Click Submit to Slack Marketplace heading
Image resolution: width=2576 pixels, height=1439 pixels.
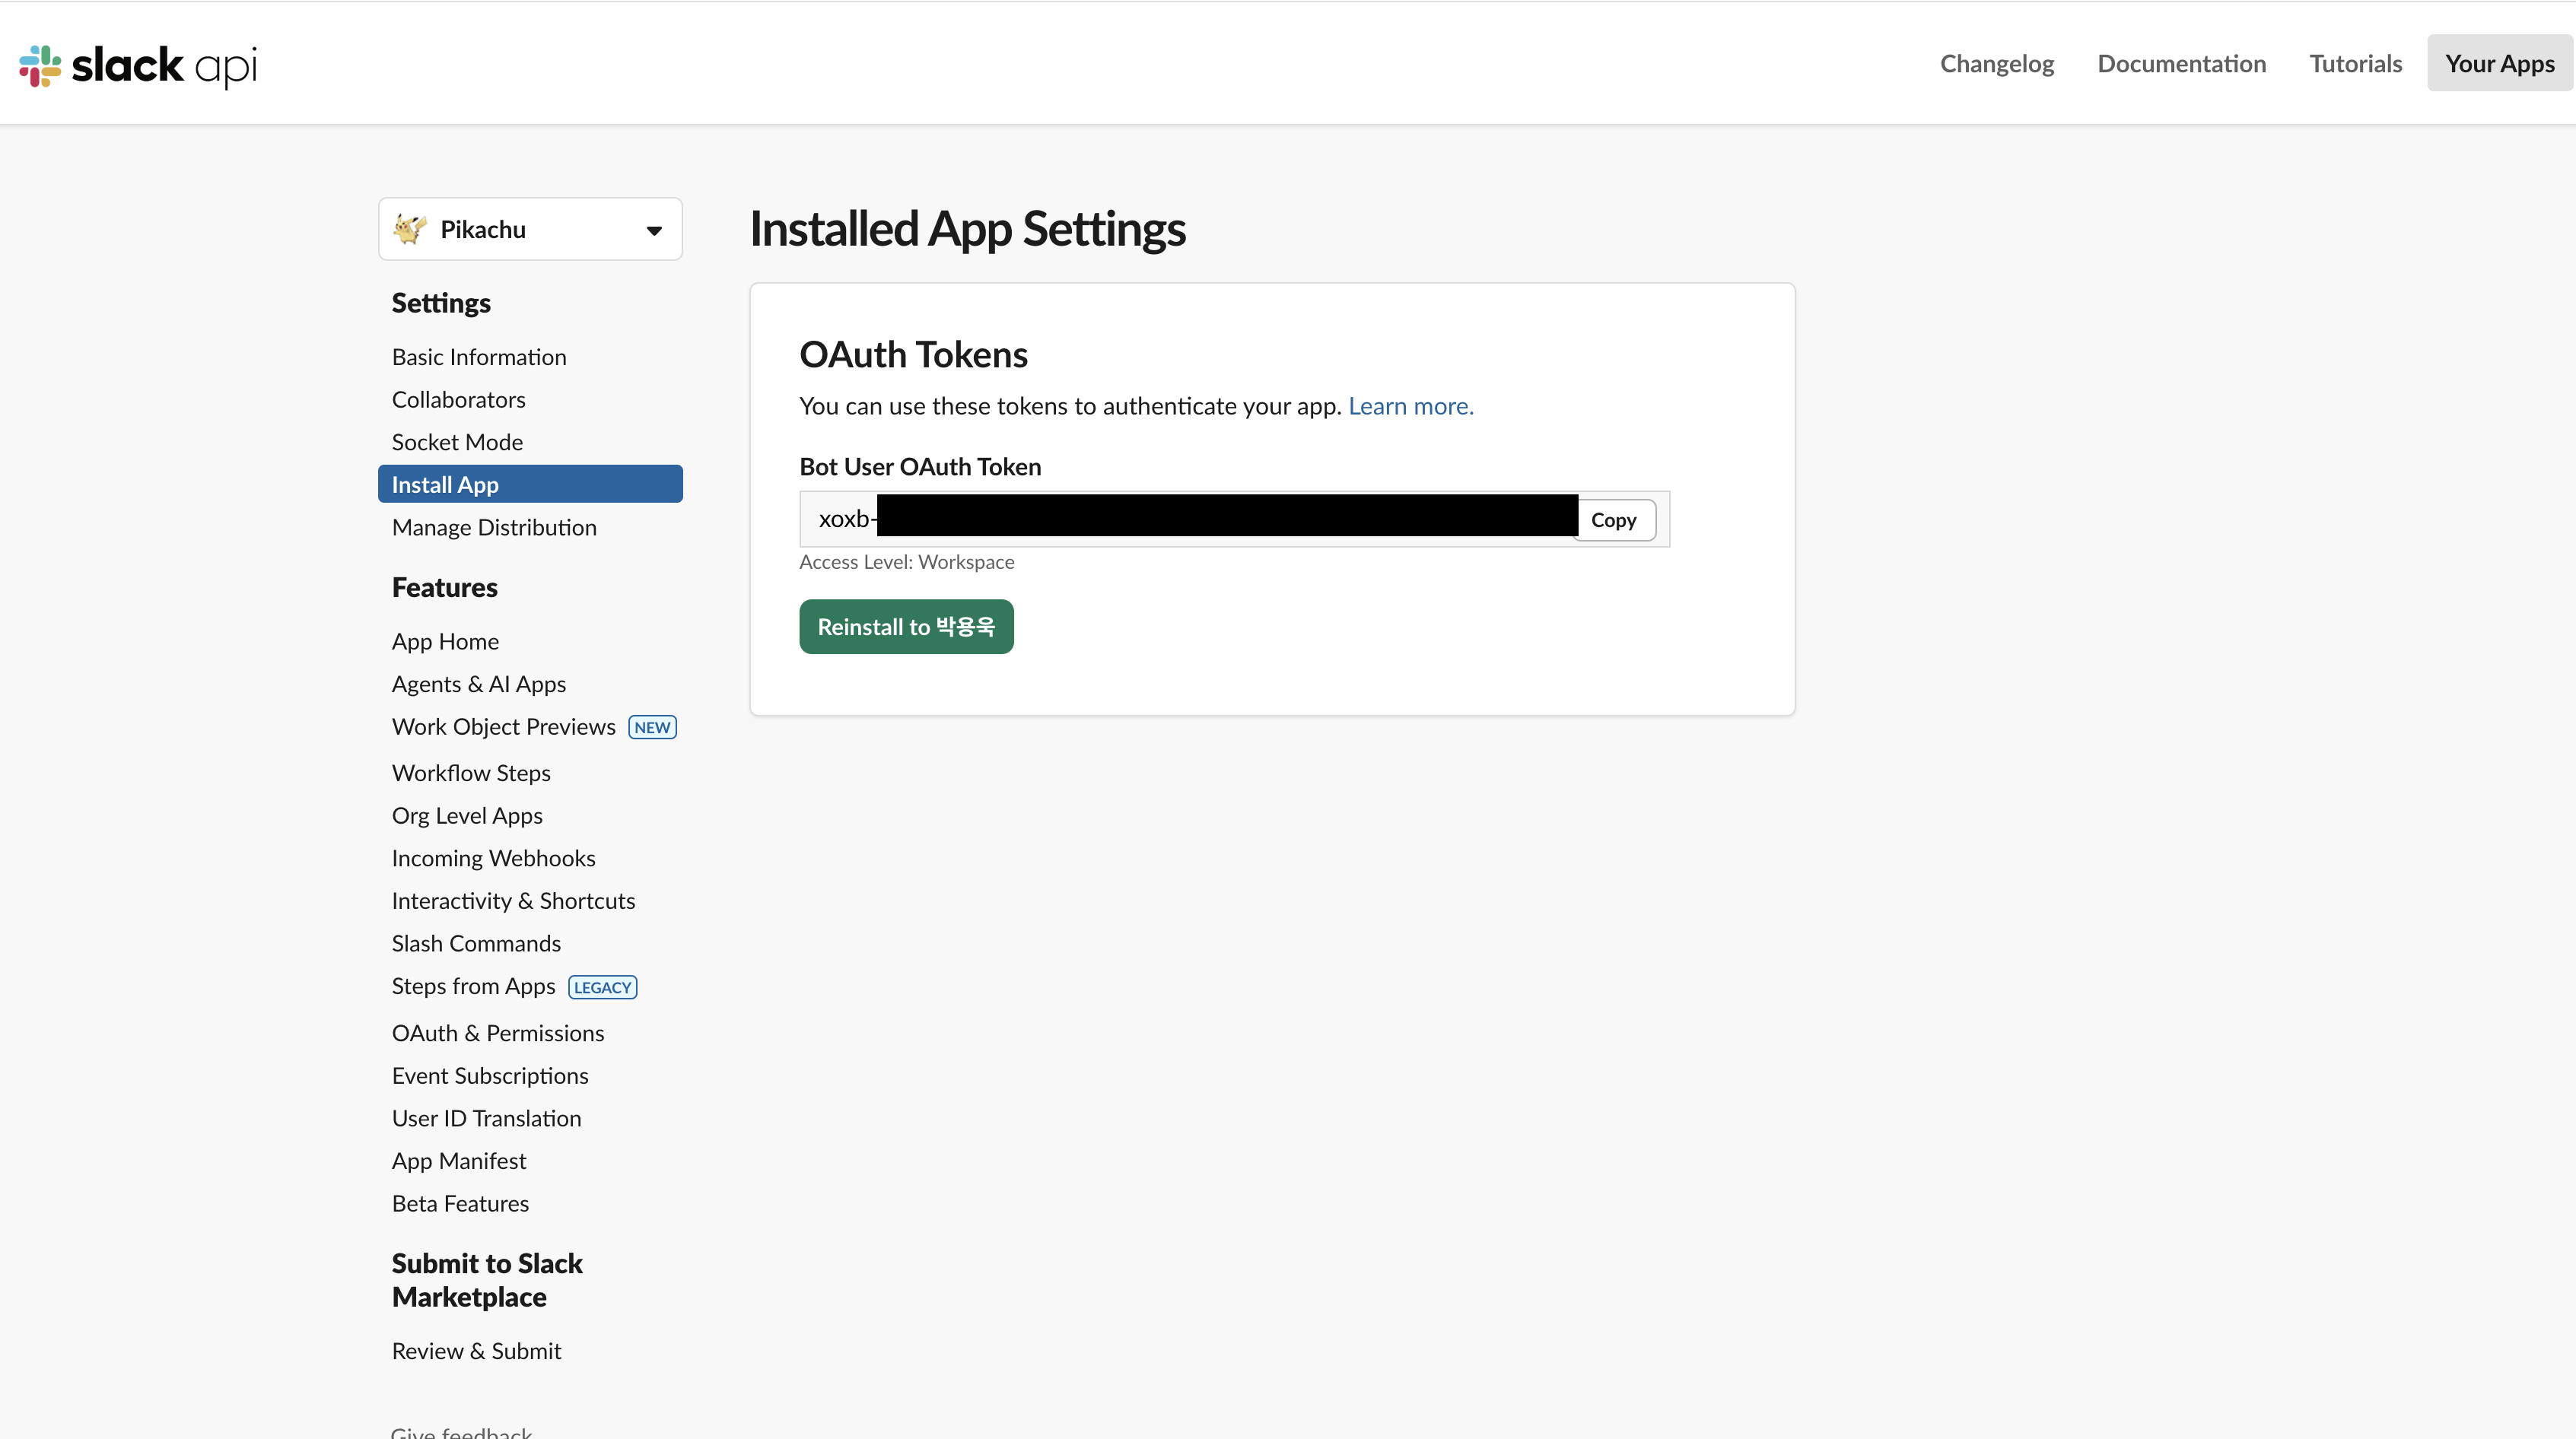[x=486, y=1280]
